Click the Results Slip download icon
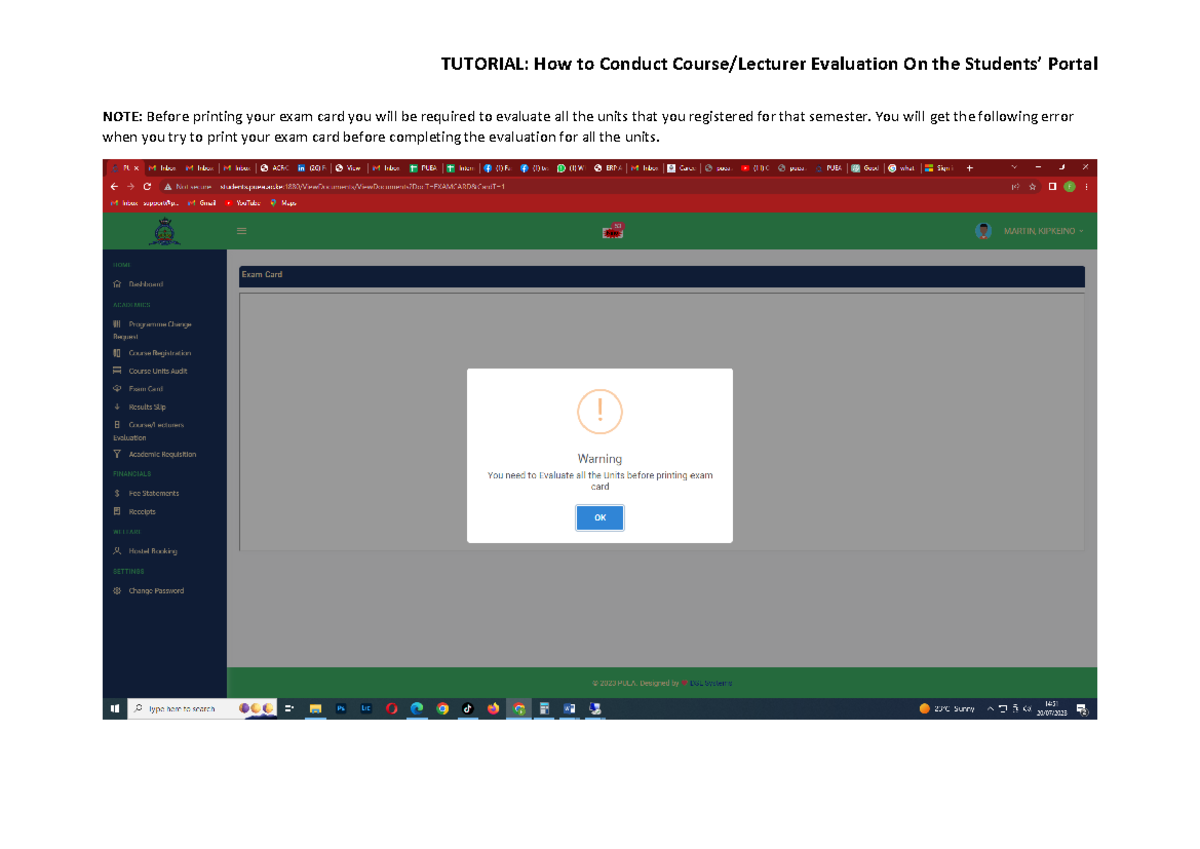Image resolution: width=1200 pixels, height=849 pixels. pyautogui.click(x=117, y=407)
